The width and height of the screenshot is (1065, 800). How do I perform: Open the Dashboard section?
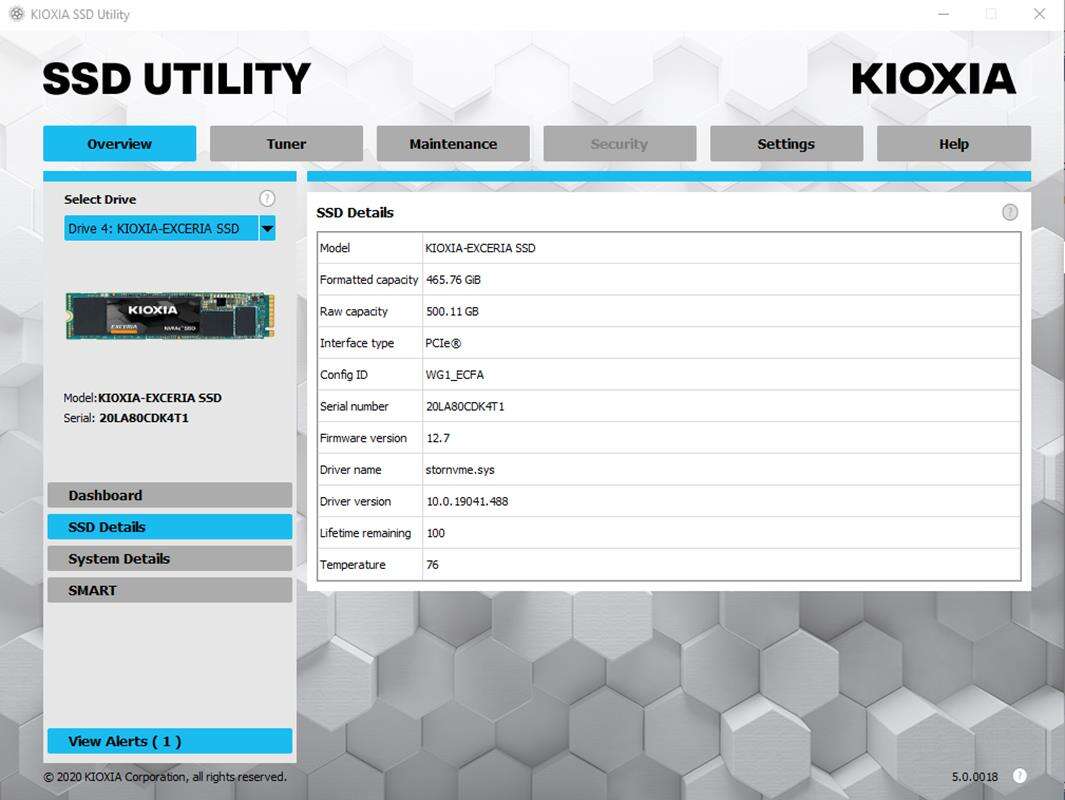pos(169,495)
